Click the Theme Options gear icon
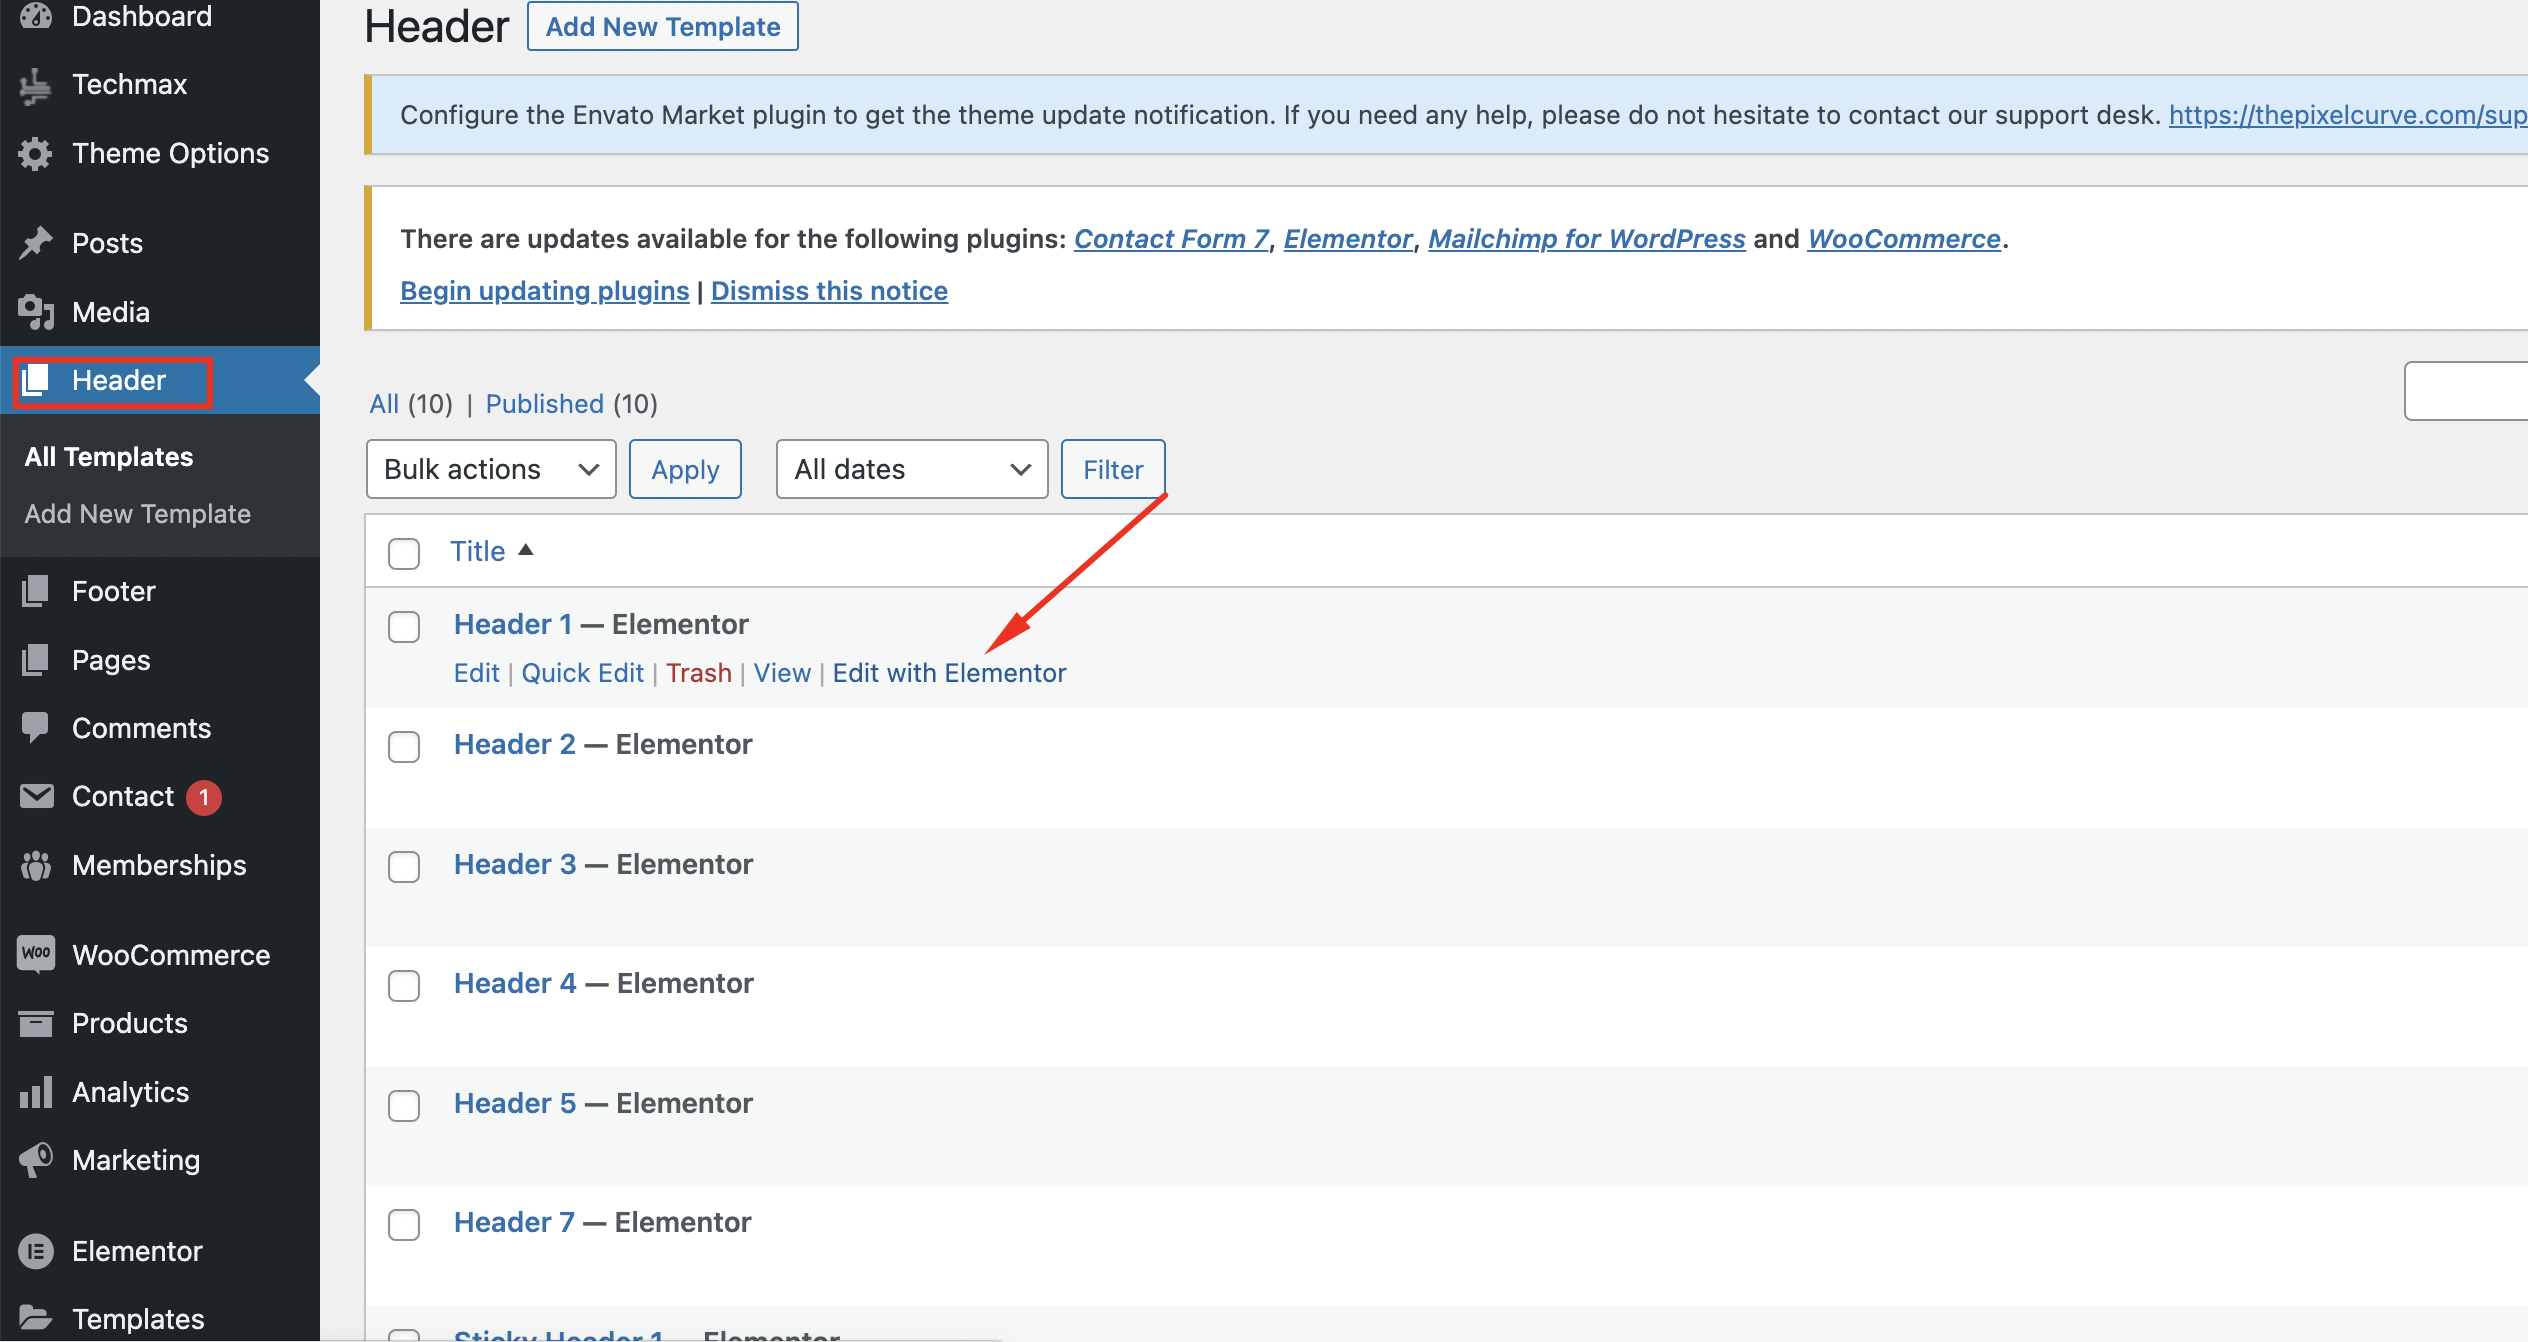 pos(36,154)
